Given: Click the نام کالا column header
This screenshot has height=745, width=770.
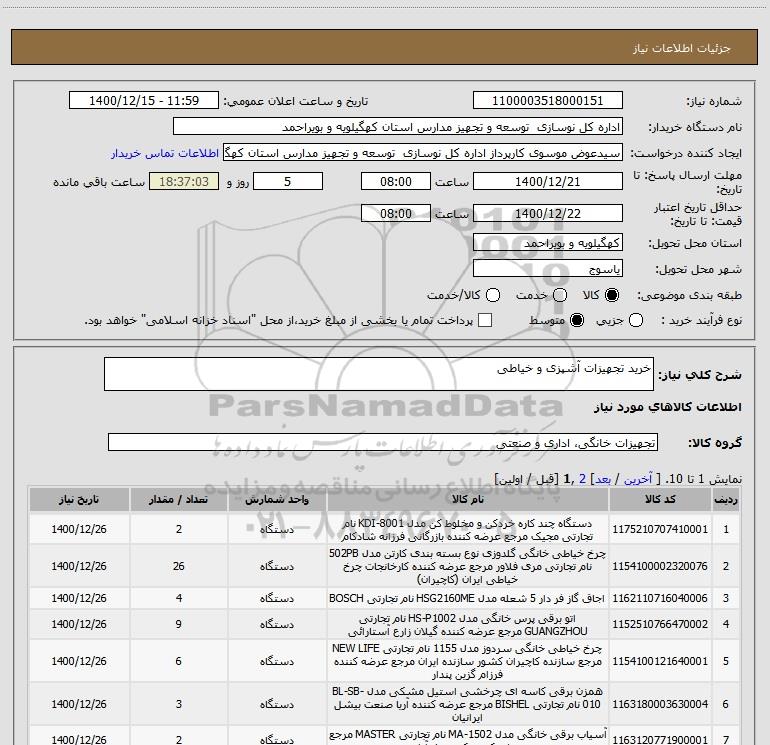Looking at the screenshot, I should [468, 500].
